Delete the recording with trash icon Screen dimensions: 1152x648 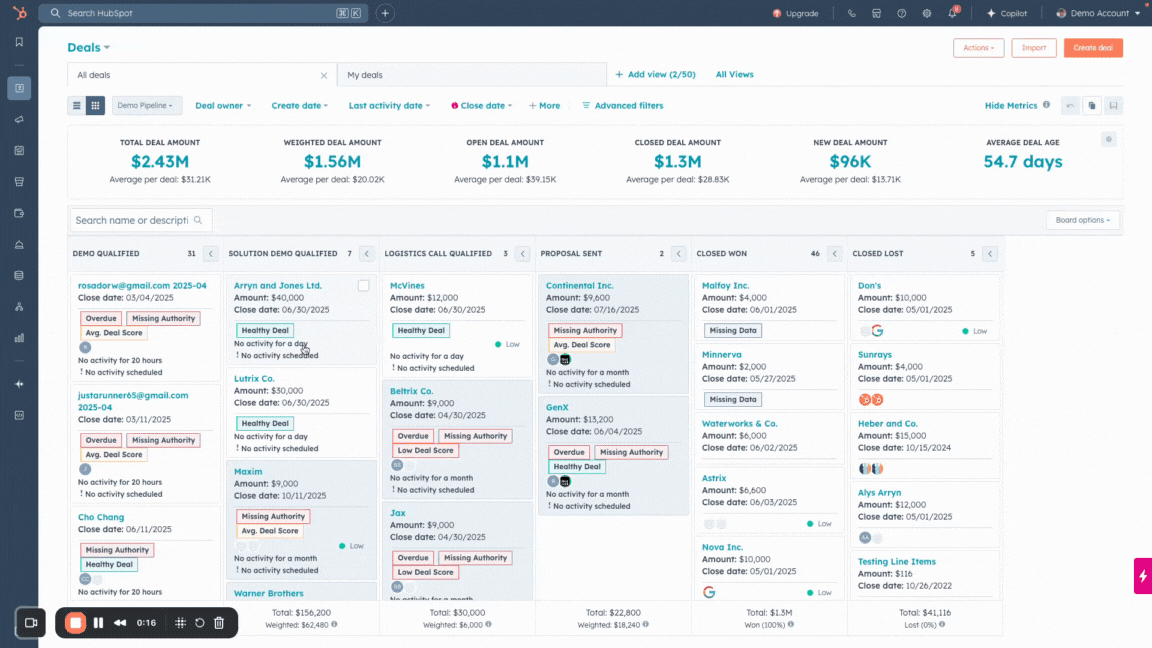point(219,623)
